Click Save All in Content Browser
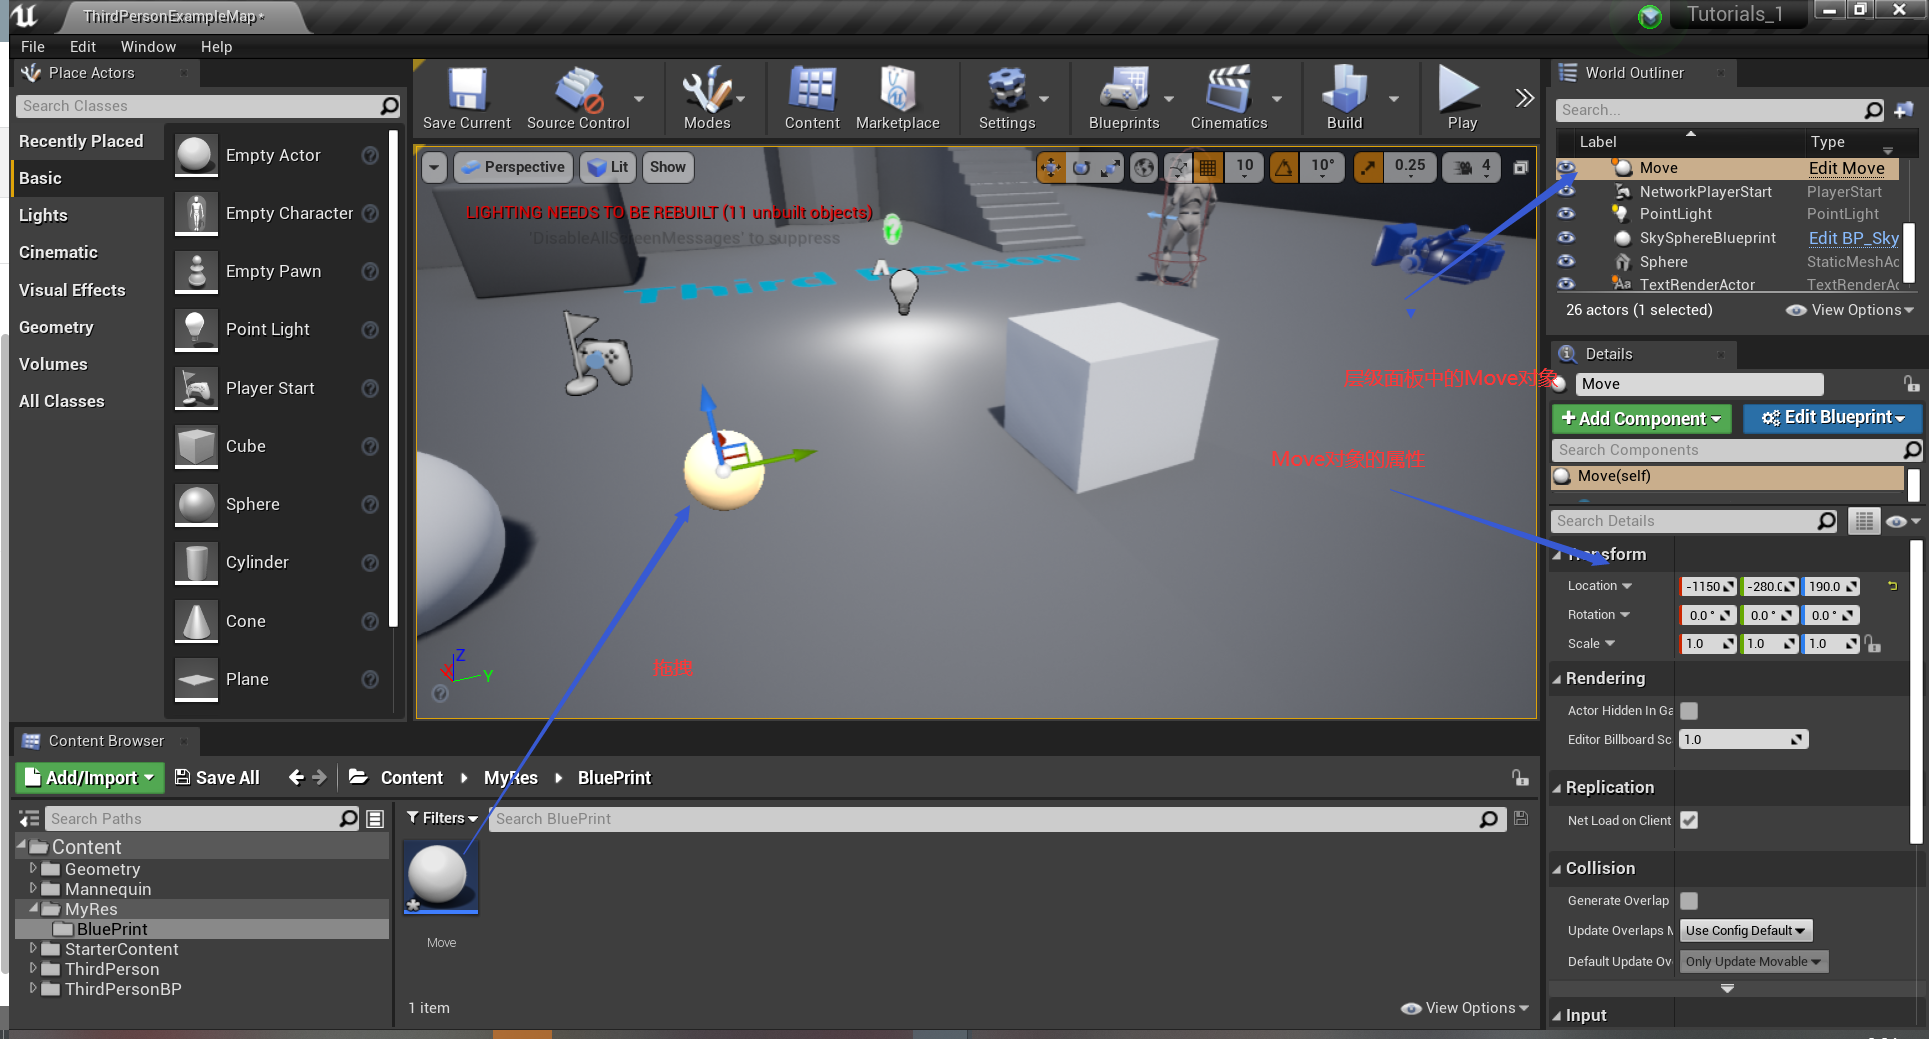Screen dimensions: 1929x1039 click(217, 778)
